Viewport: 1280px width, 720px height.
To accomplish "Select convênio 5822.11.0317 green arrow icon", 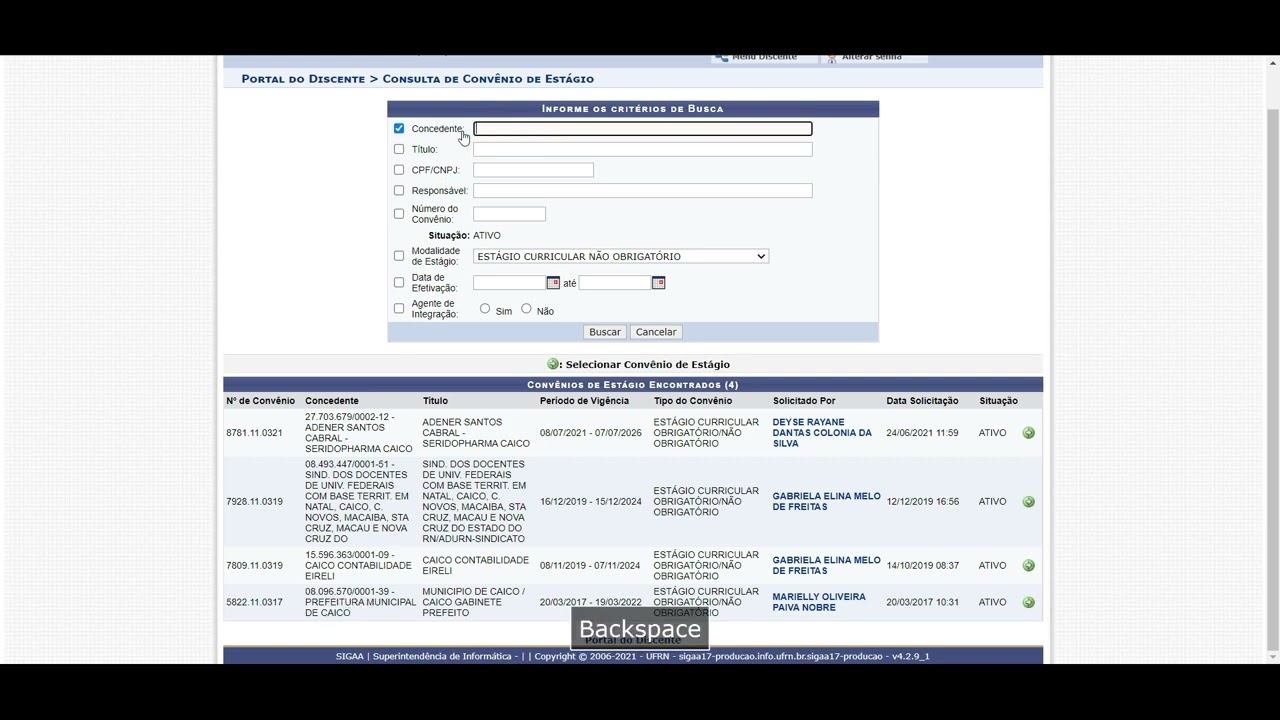I will (x=1028, y=603).
